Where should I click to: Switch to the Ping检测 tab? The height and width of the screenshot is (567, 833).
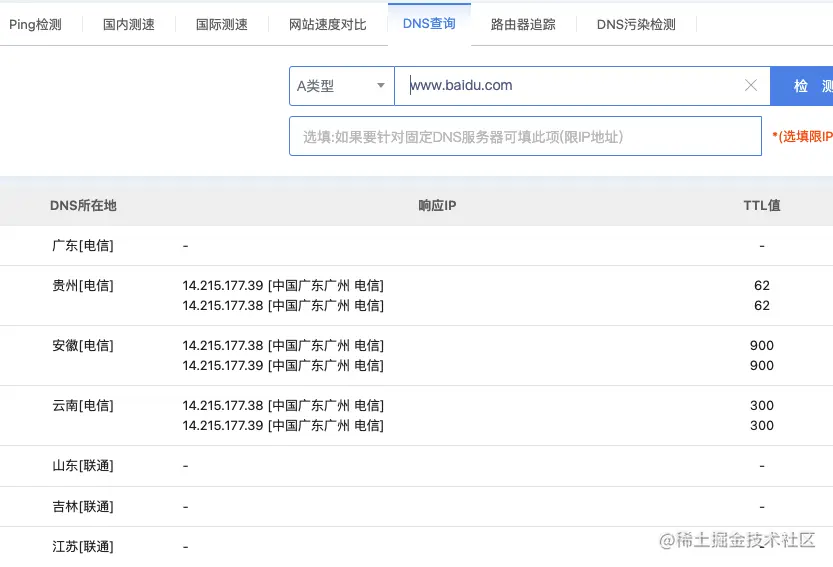[35, 24]
